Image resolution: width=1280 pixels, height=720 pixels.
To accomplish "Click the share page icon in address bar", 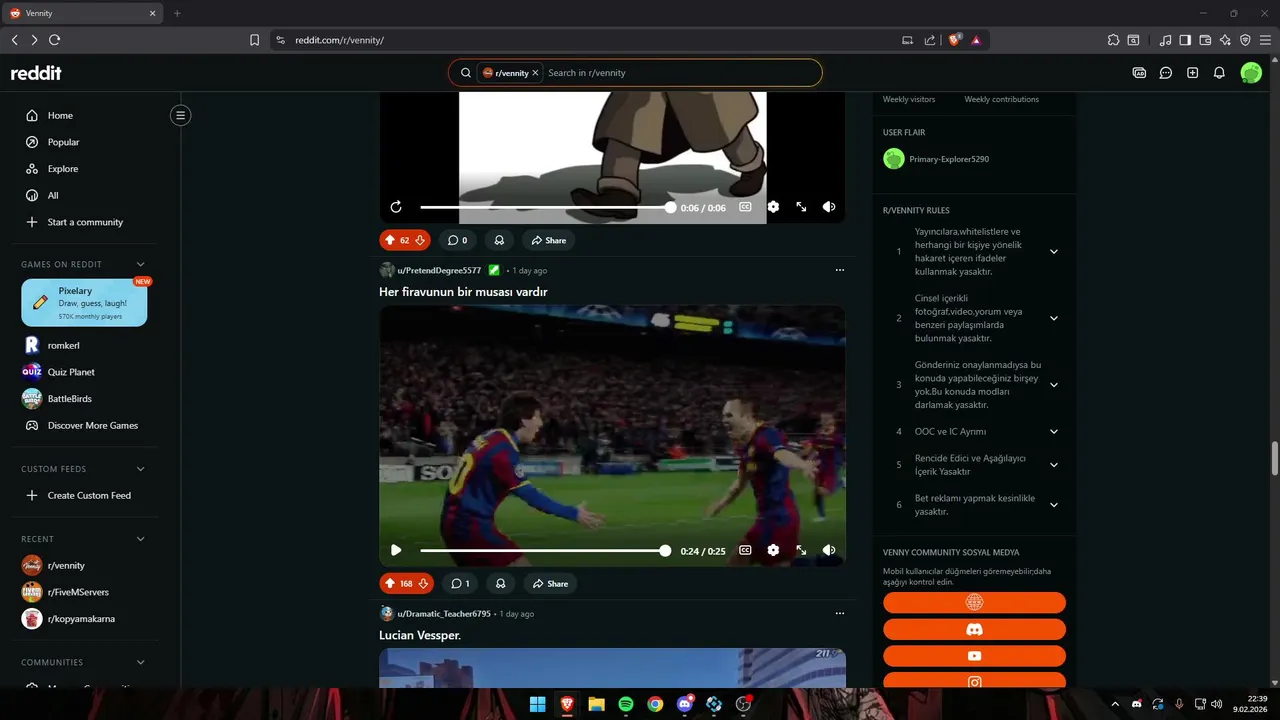I will pyautogui.click(x=930, y=40).
